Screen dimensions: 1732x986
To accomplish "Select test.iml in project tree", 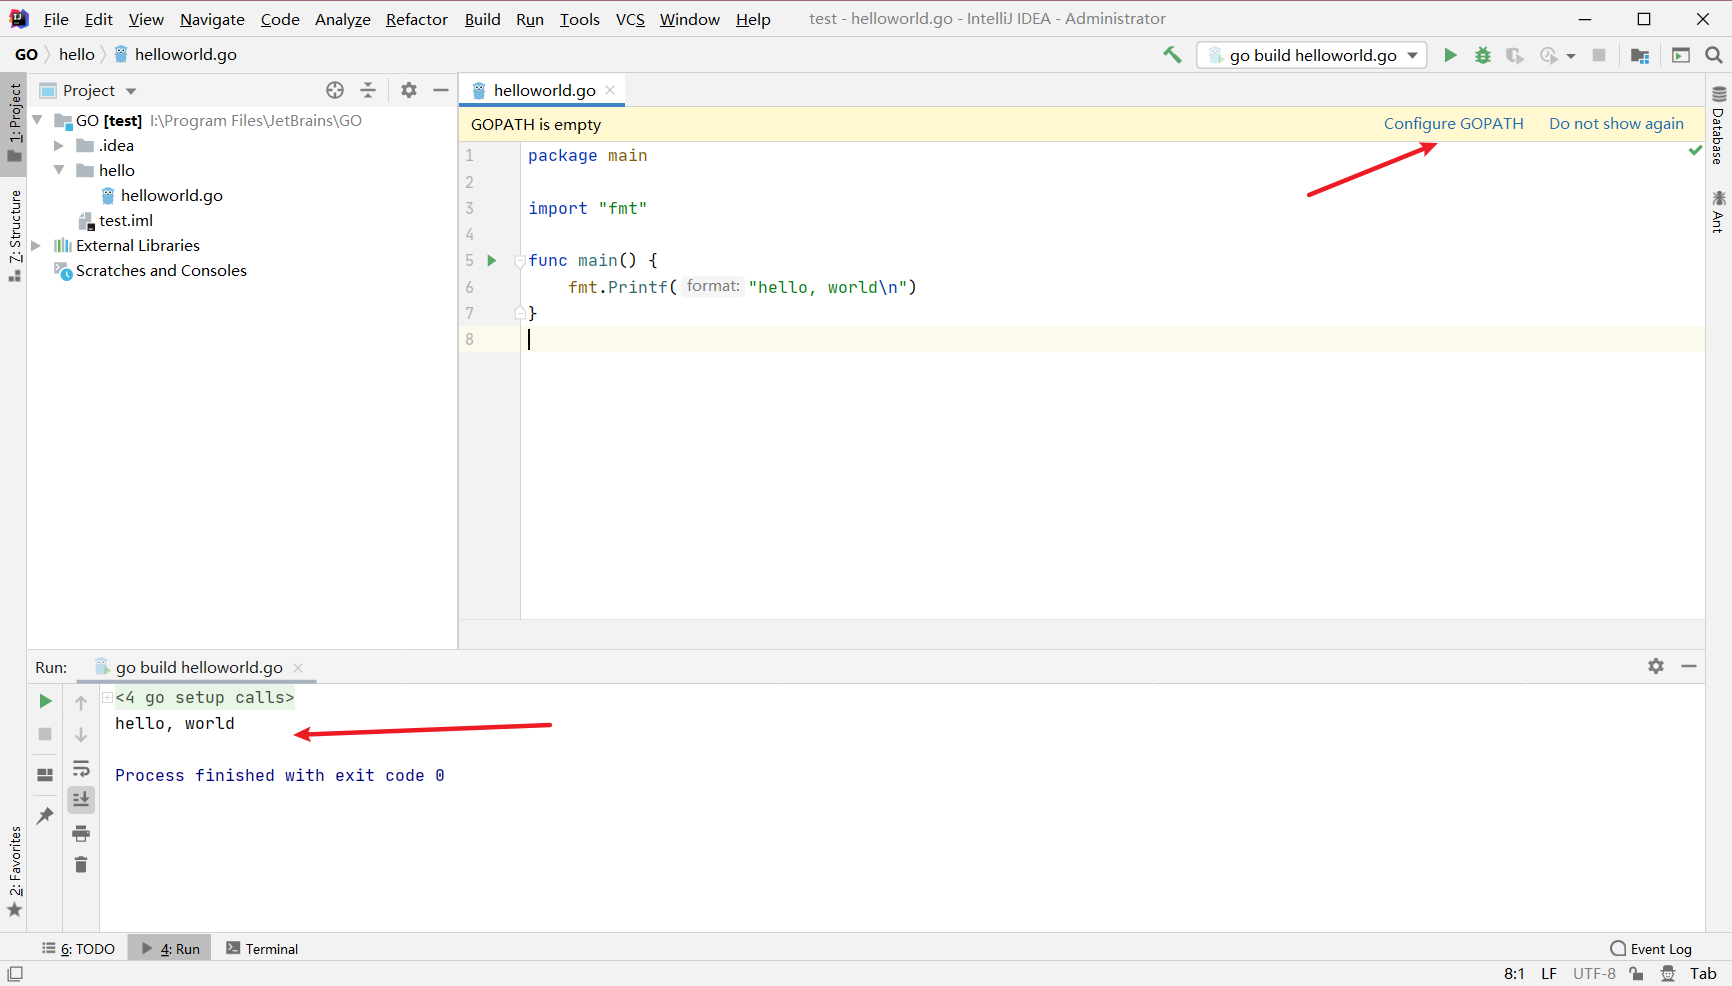I will point(126,220).
